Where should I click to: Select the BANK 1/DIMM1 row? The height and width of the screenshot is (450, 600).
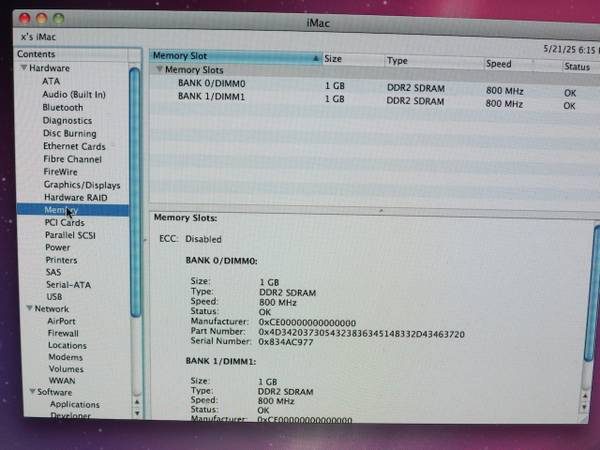[210, 98]
